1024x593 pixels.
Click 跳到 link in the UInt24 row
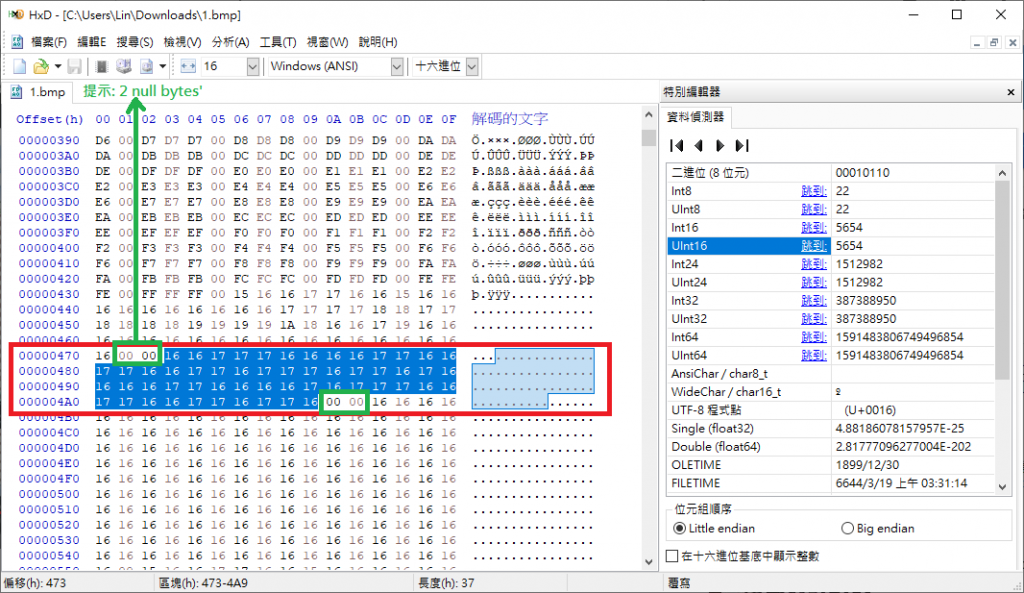(x=814, y=283)
